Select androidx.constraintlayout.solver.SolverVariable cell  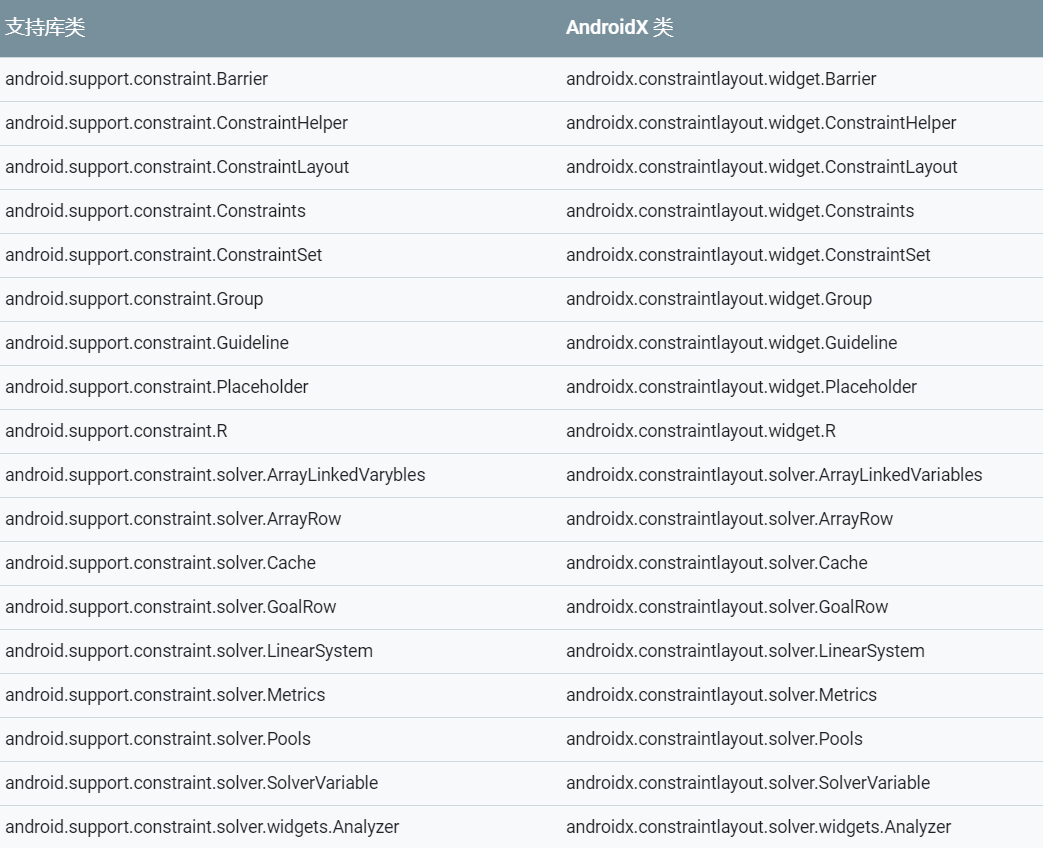[x=748, y=783]
